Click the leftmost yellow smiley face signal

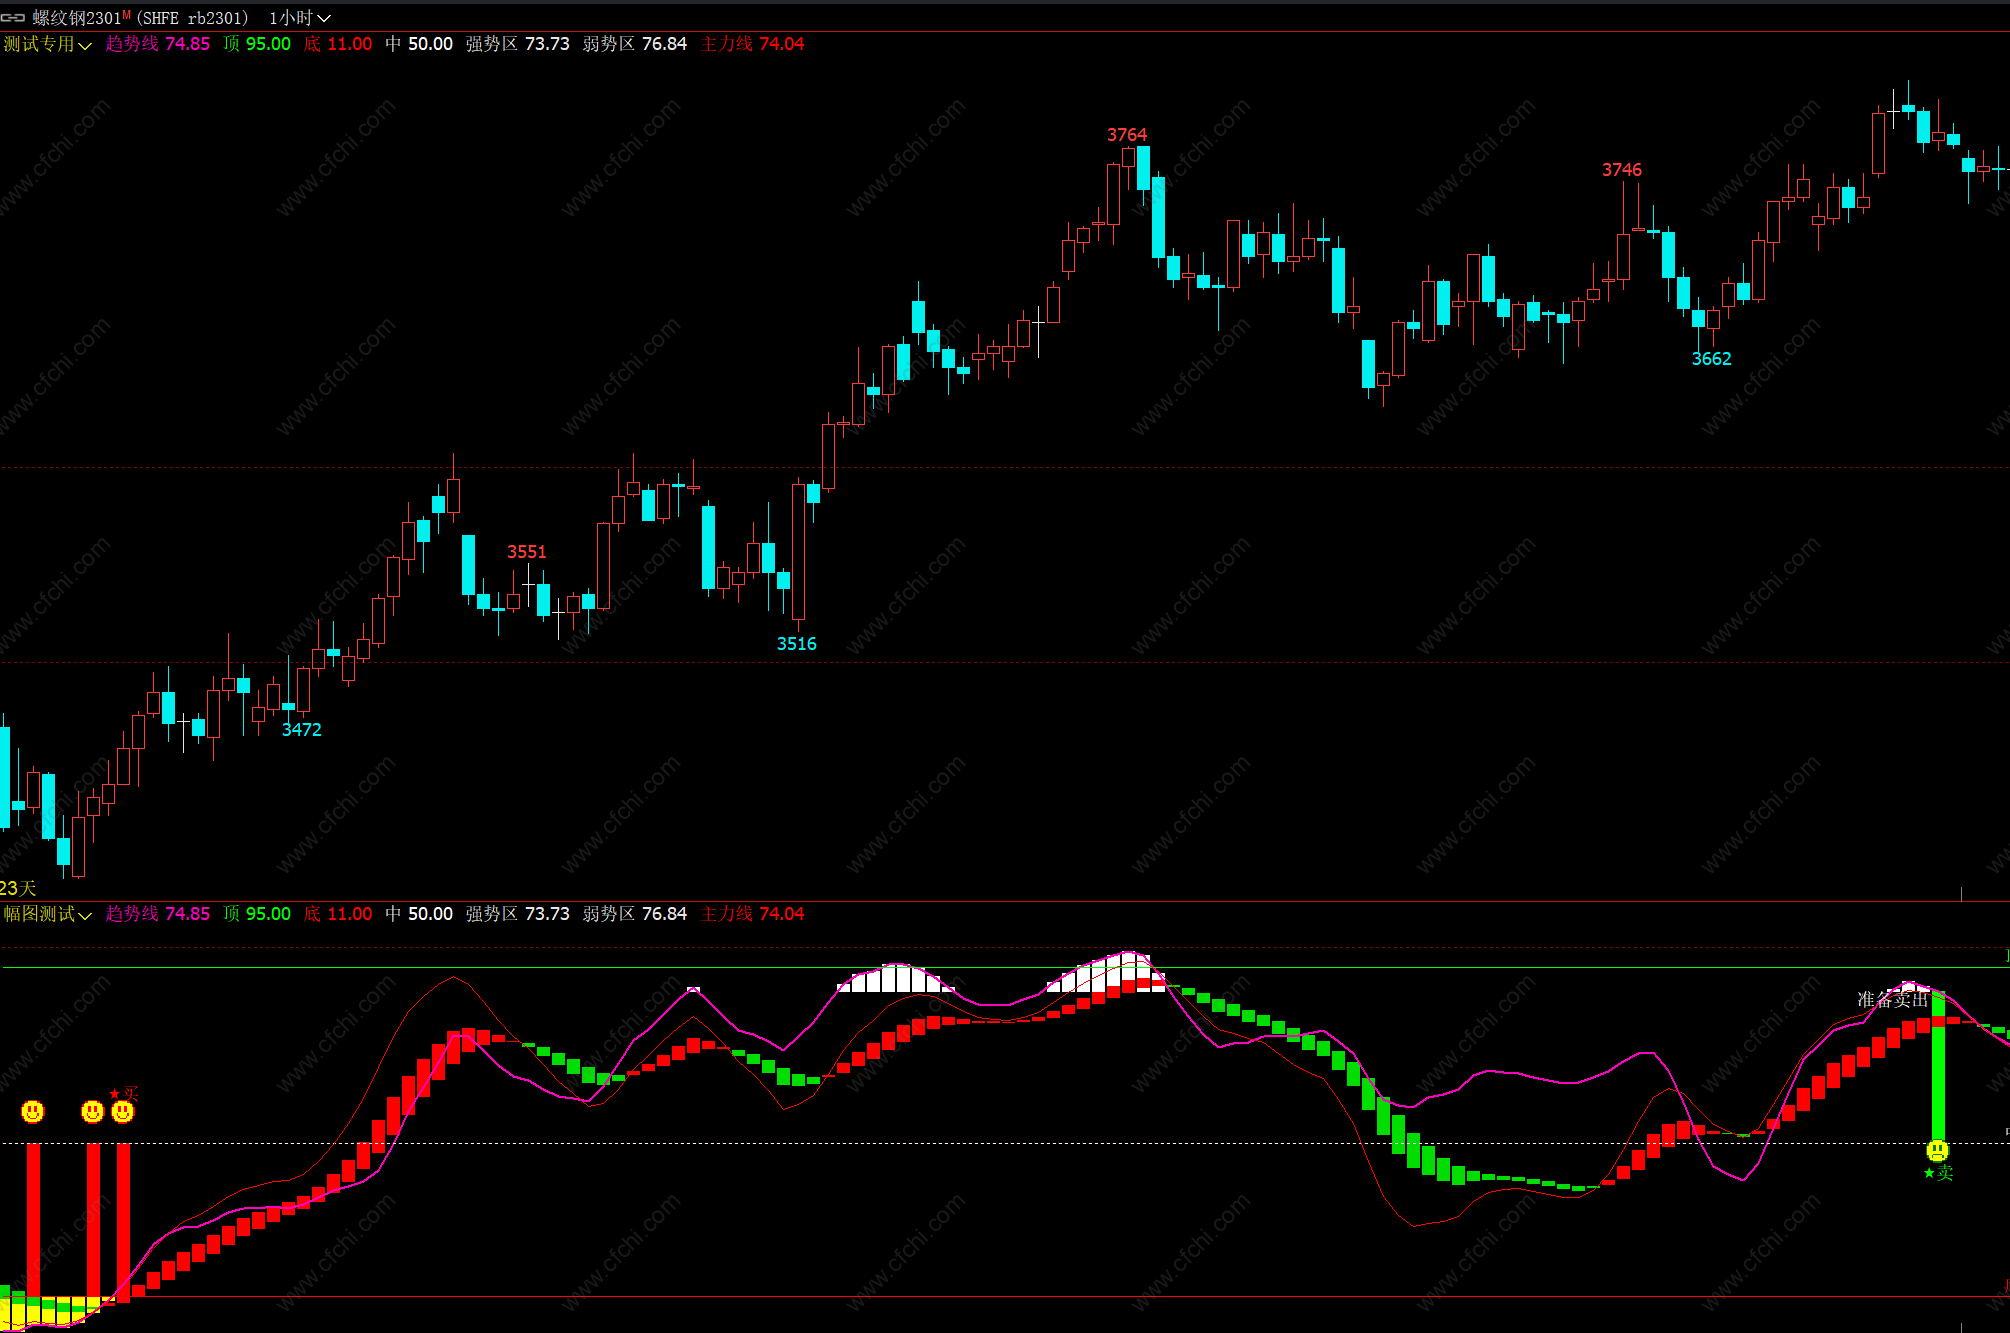33,1111
